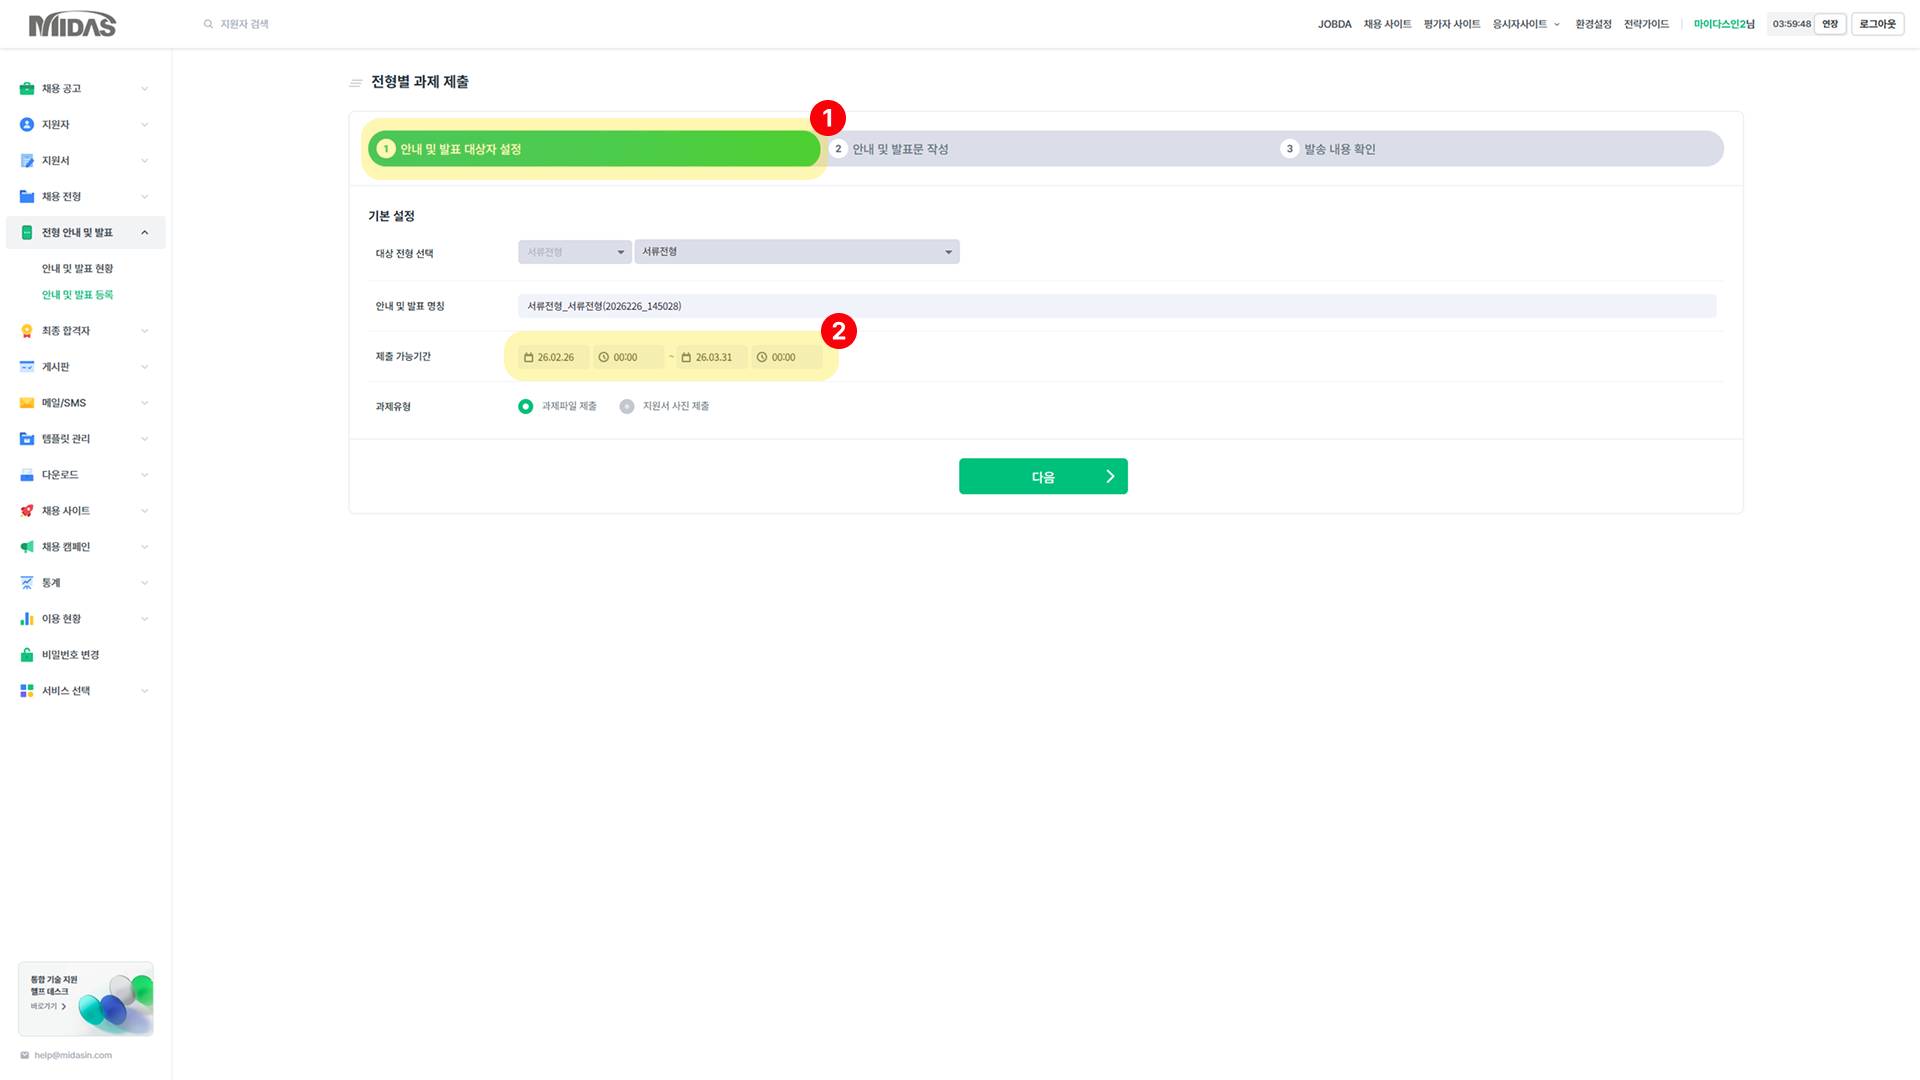The image size is (1920, 1080).
Task: Click the 채용 공고 briefcase icon
Action: click(27, 89)
